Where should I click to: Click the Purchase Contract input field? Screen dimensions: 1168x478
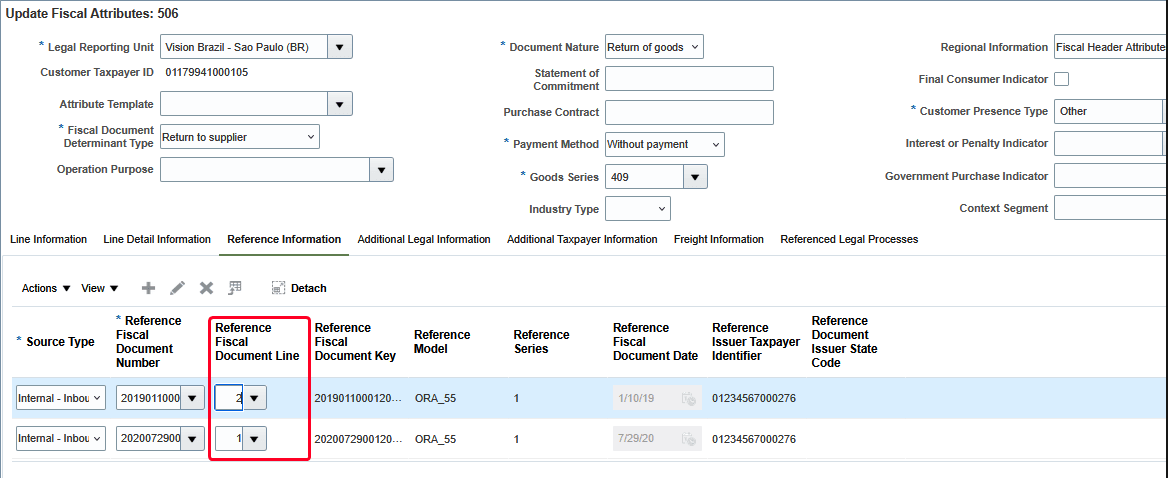point(689,112)
